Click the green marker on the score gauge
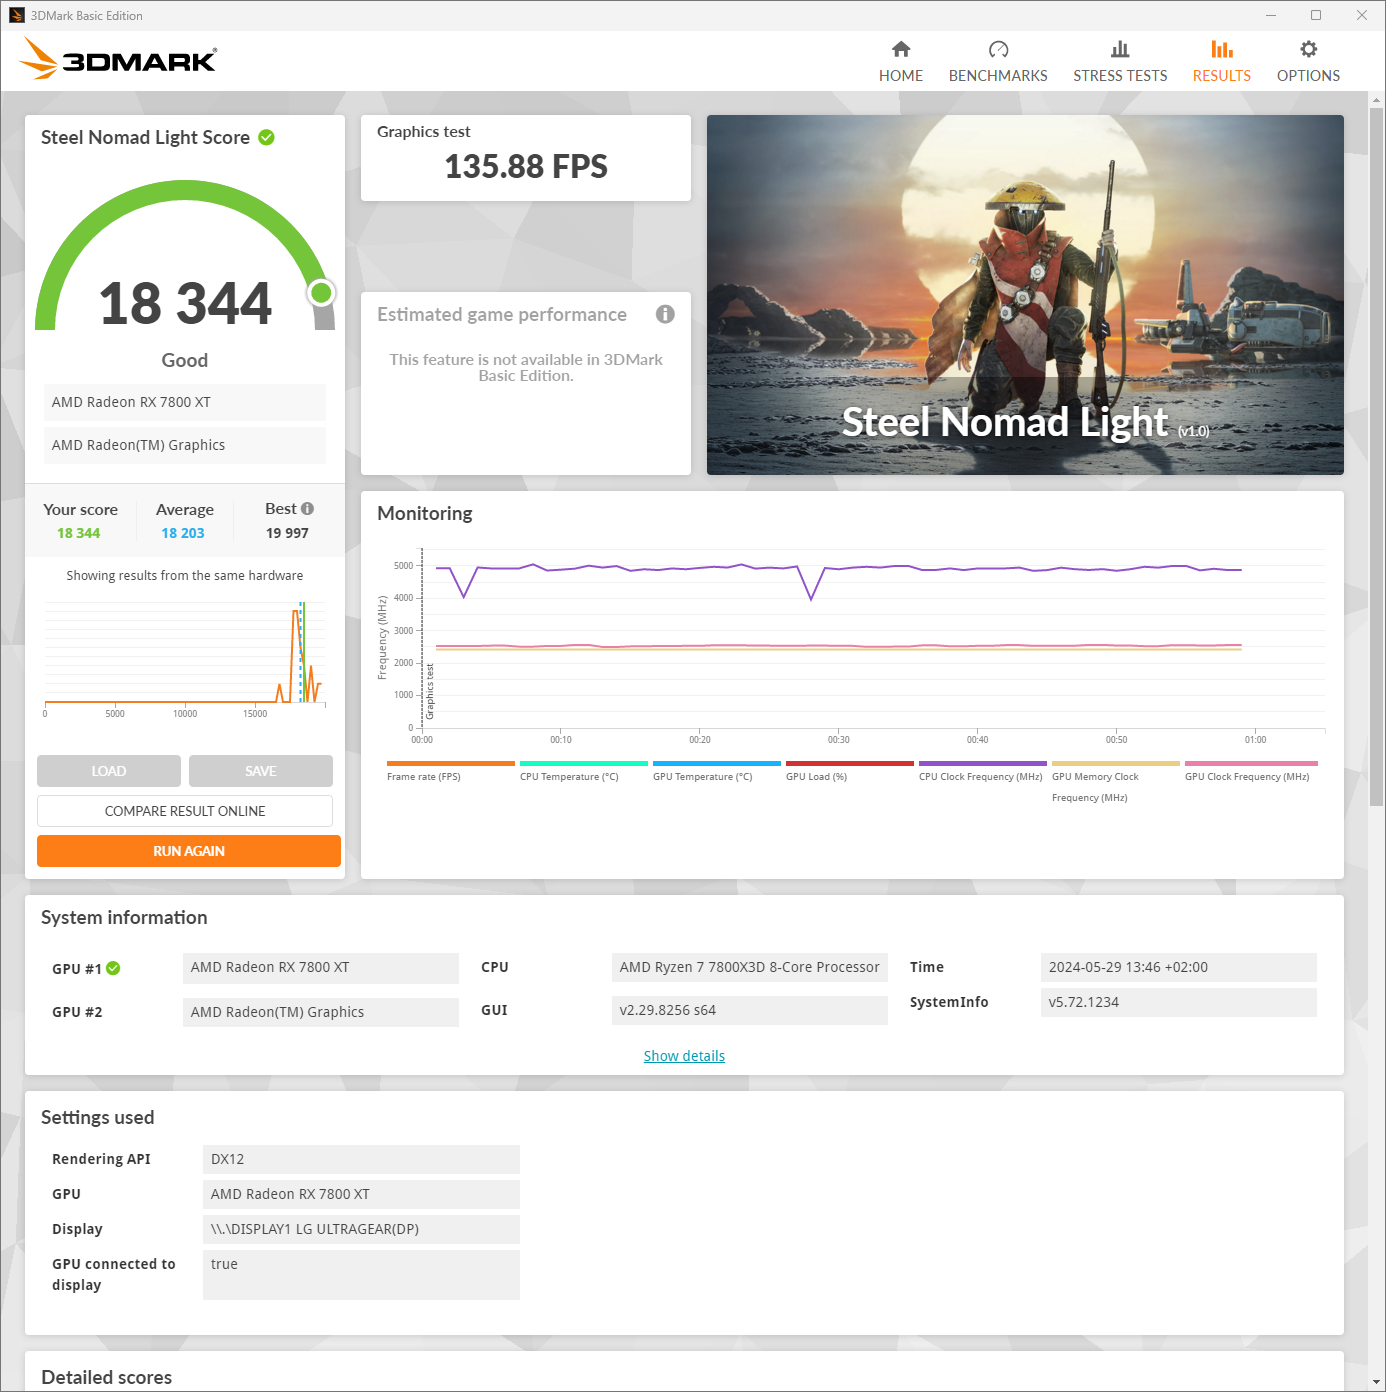This screenshot has height=1392, width=1386. pyautogui.click(x=321, y=292)
